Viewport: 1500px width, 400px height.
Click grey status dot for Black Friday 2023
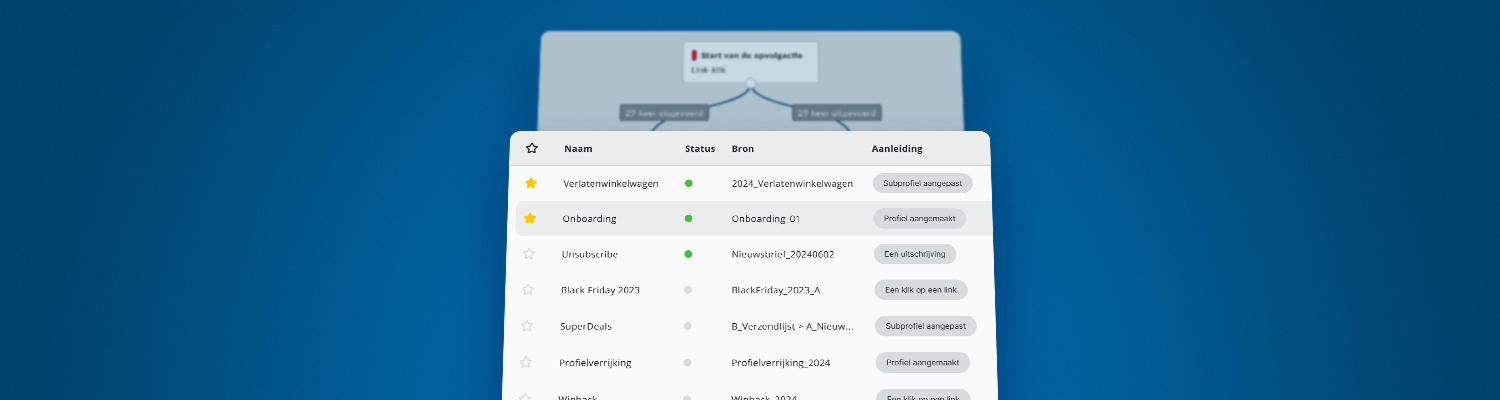pos(687,290)
